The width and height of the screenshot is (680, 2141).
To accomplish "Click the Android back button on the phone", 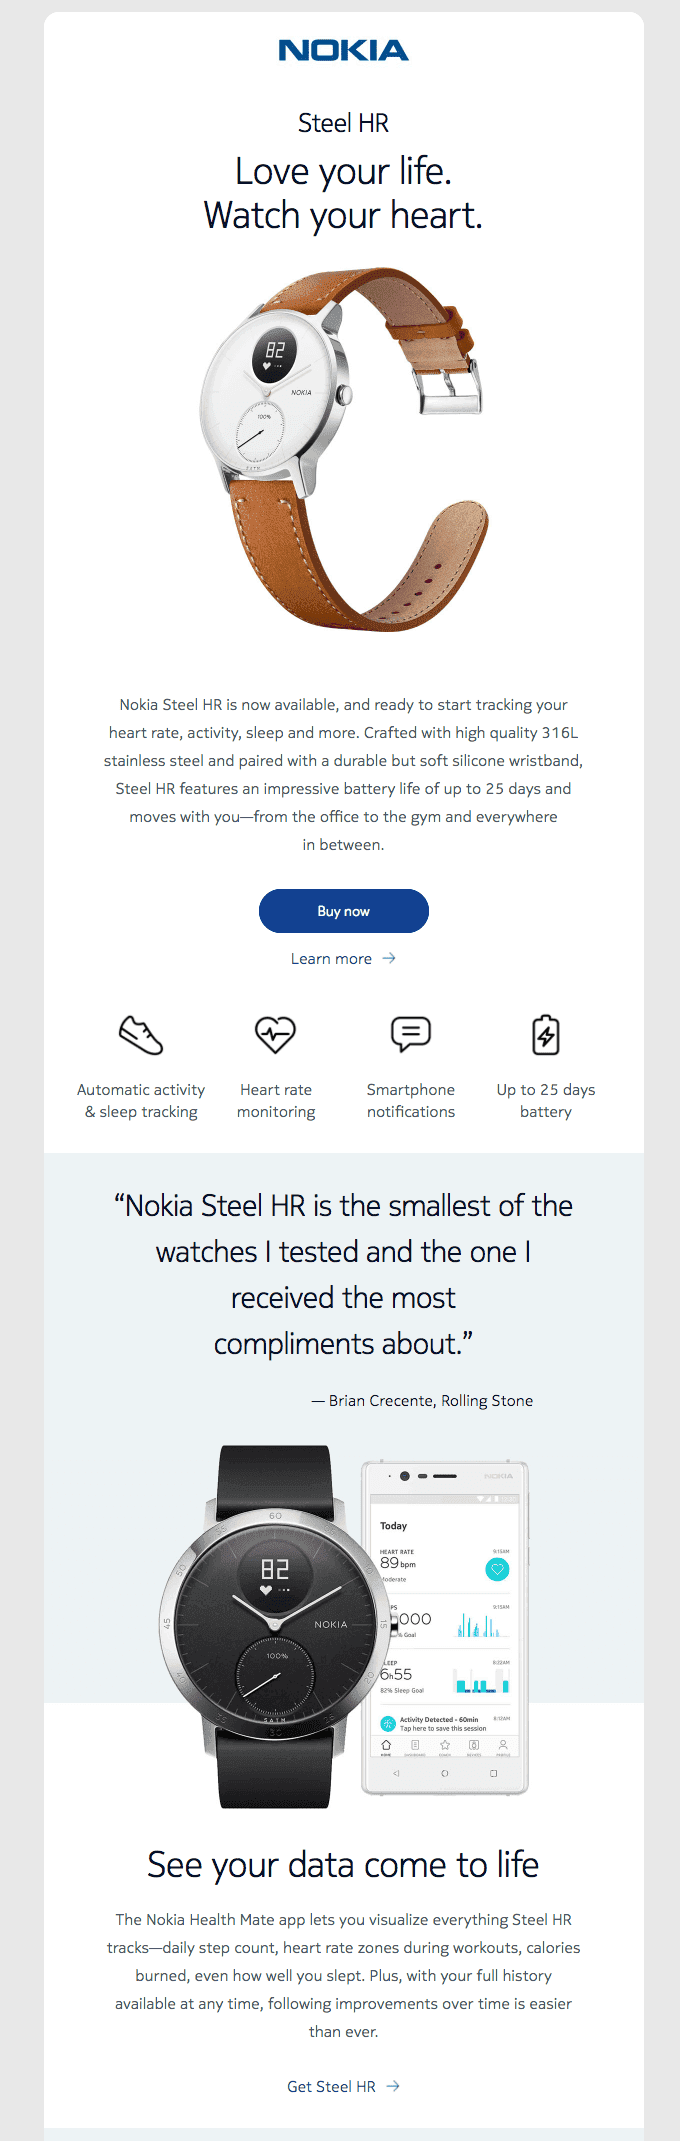I will (397, 1772).
